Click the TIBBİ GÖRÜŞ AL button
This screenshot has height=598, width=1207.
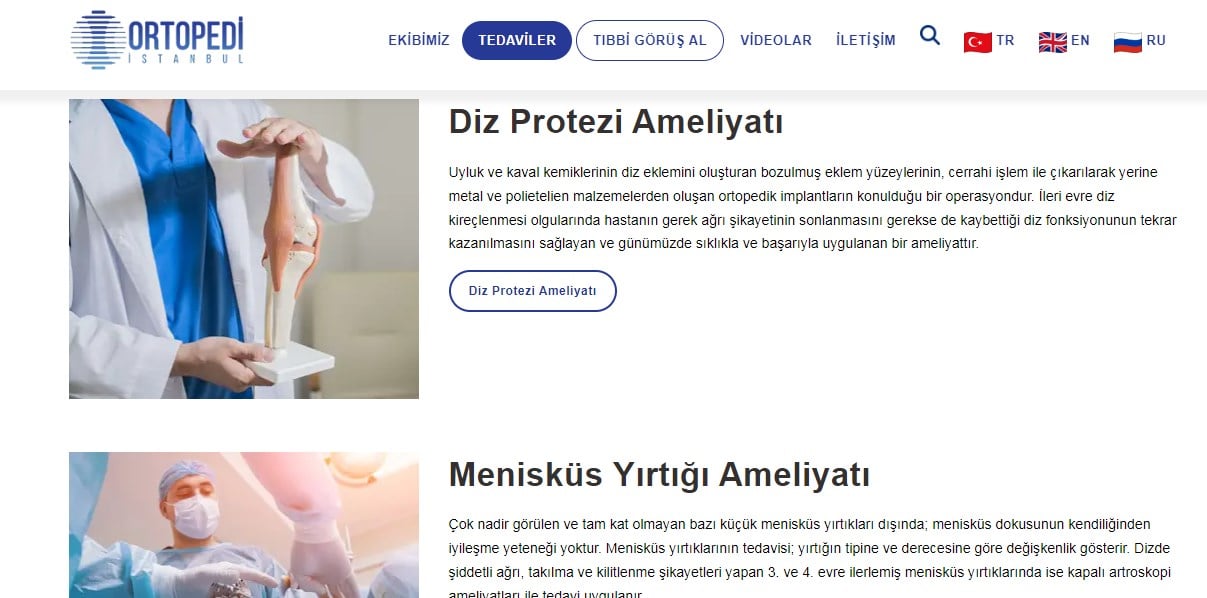(x=650, y=40)
